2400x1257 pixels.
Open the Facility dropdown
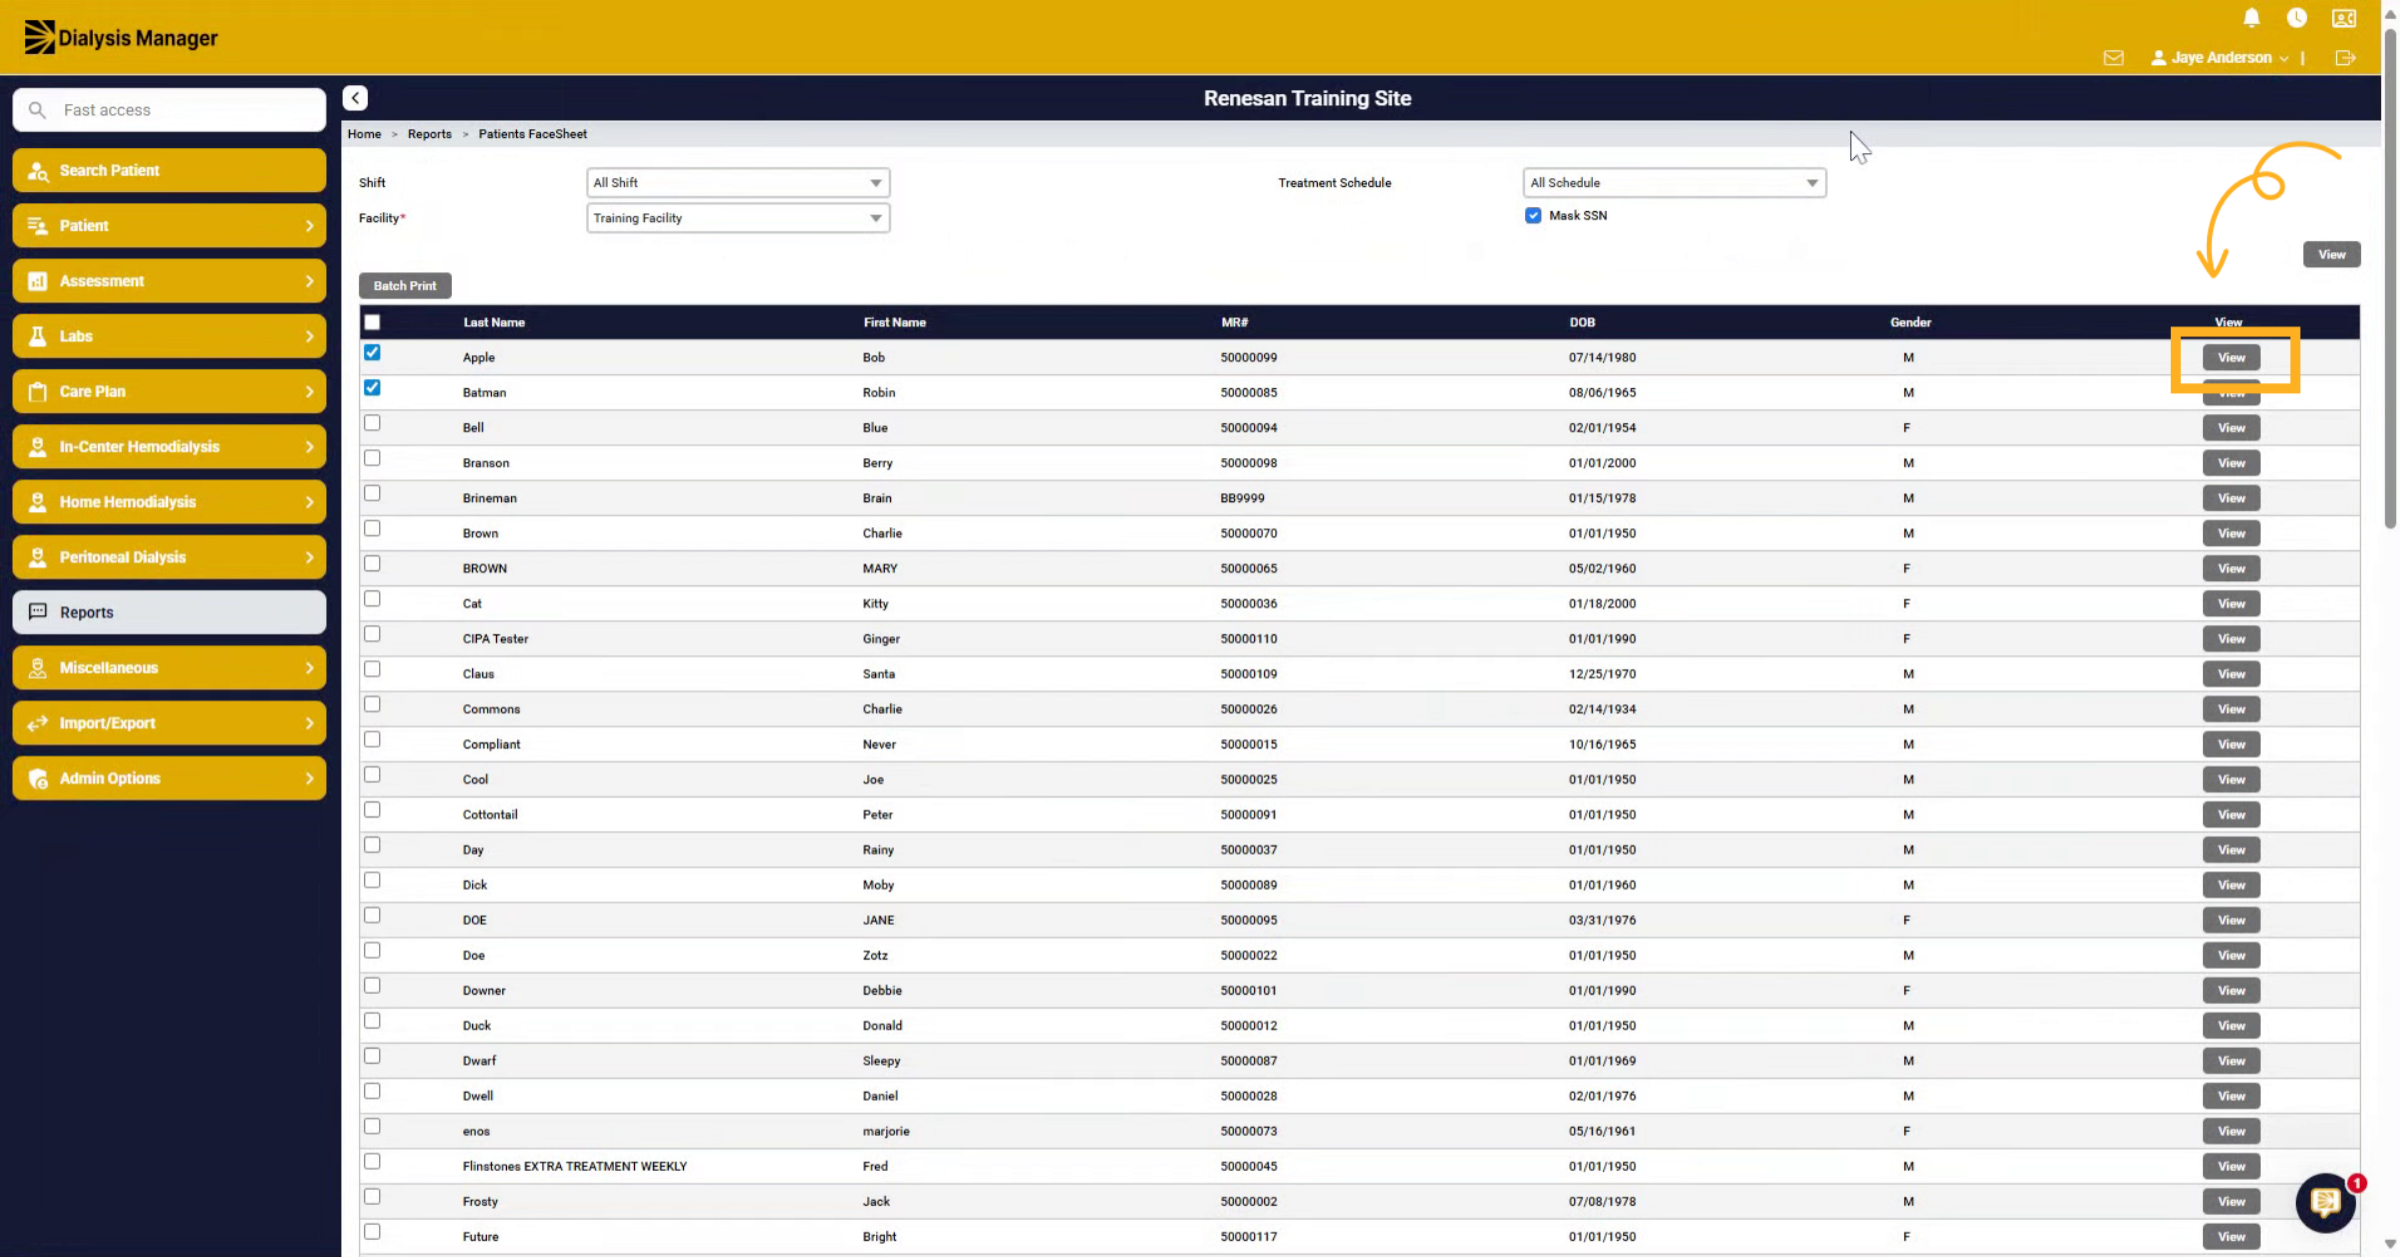point(738,218)
